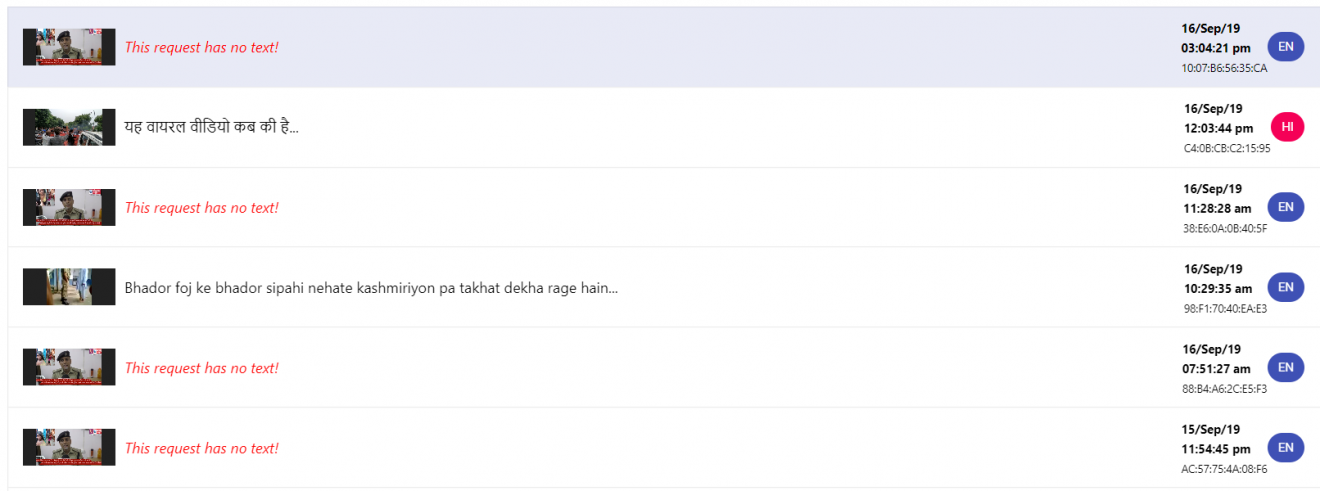Click the 15/Sep/19 11:54:45 pm timestamp
Image resolution: width=1320 pixels, height=491 pixels.
tap(1216, 438)
